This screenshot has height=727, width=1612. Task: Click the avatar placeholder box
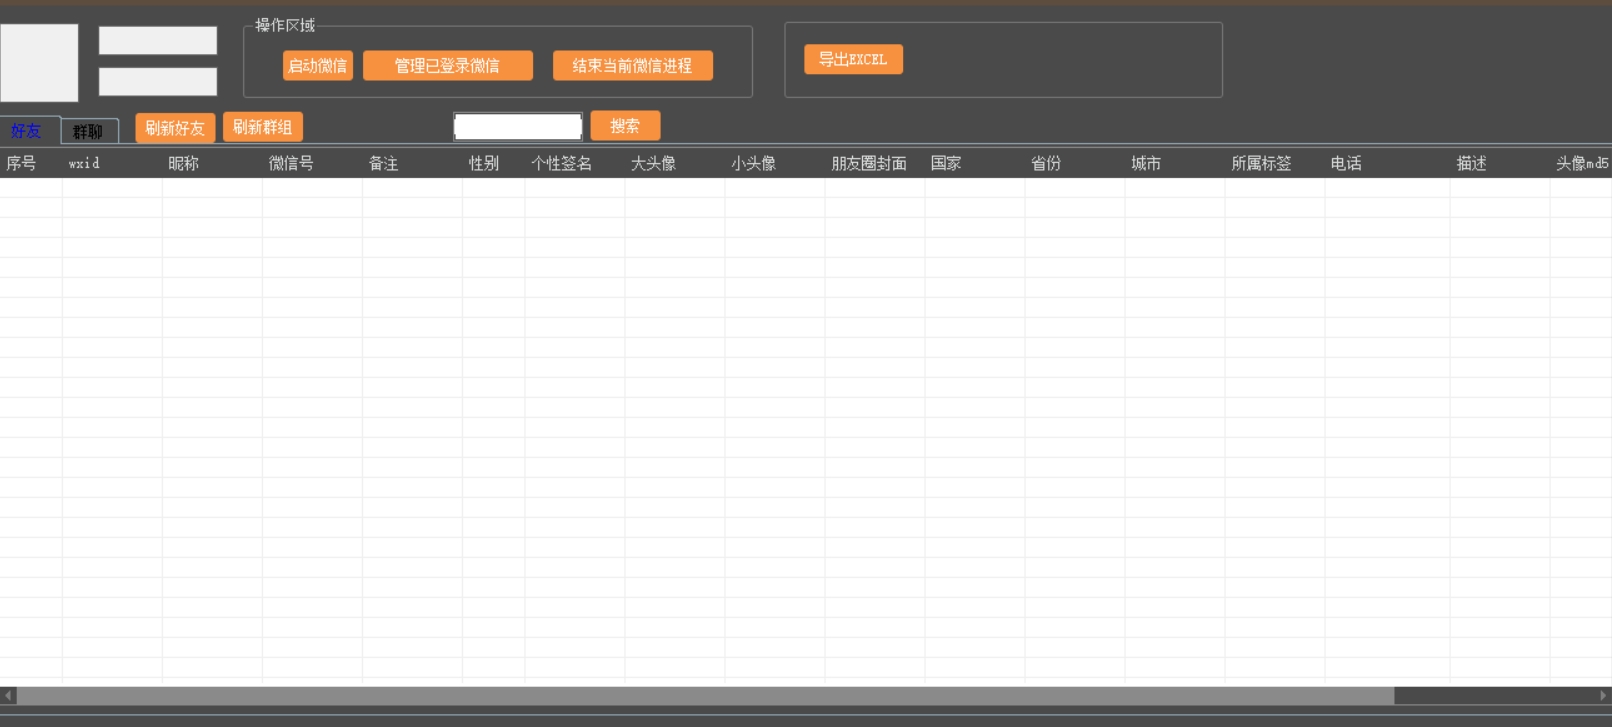point(39,63)
